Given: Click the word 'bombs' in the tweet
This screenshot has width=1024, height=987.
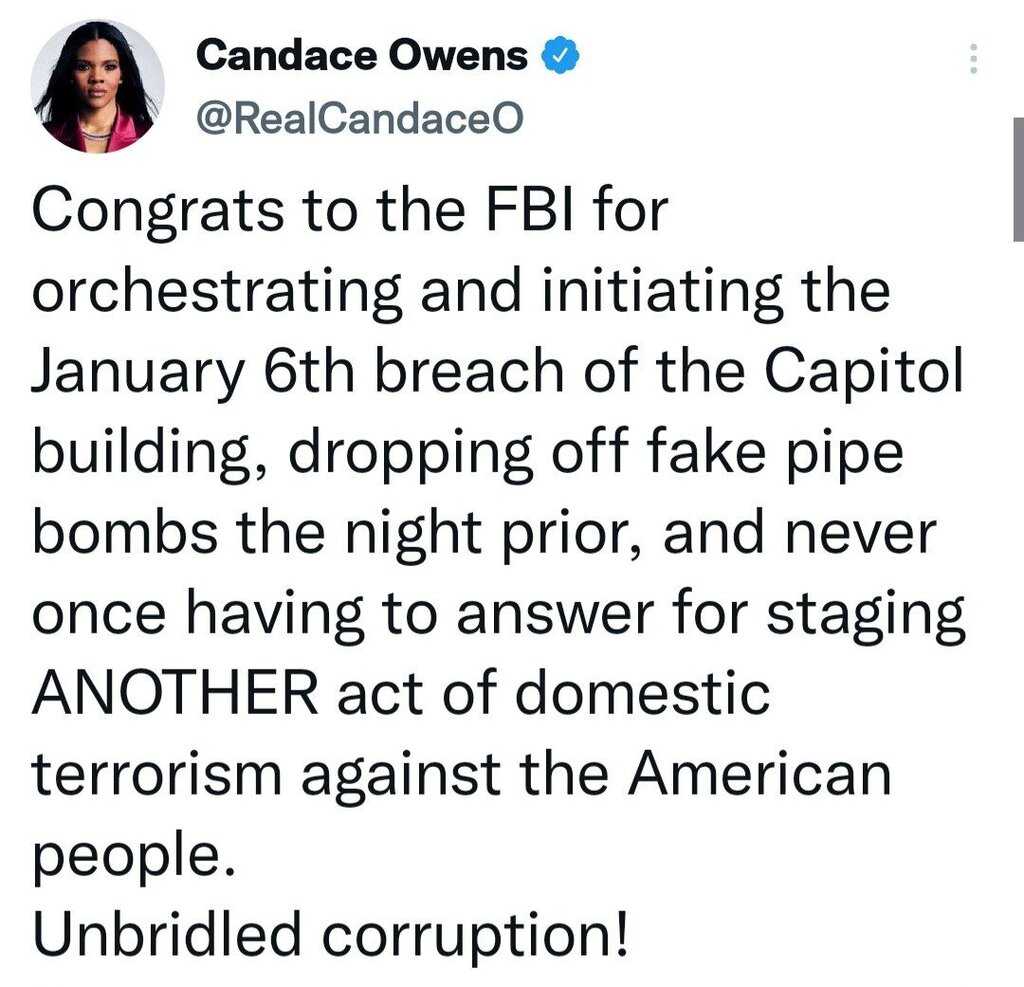Looking at the screenshot, I should pyautogui.click(x=125, y=532).
